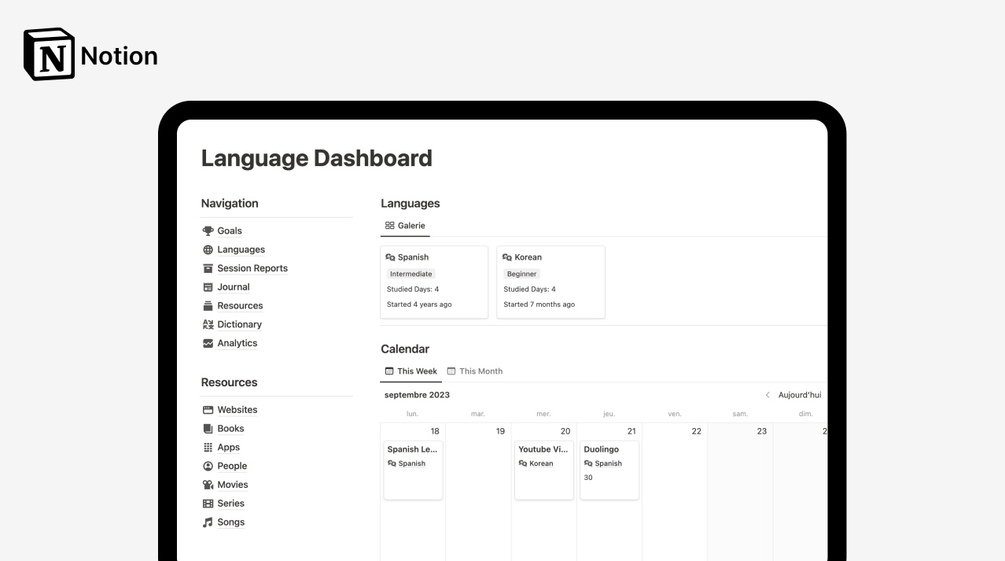Click the Books icon
Screen dimensions: 1005x561
tap(208, 428)
